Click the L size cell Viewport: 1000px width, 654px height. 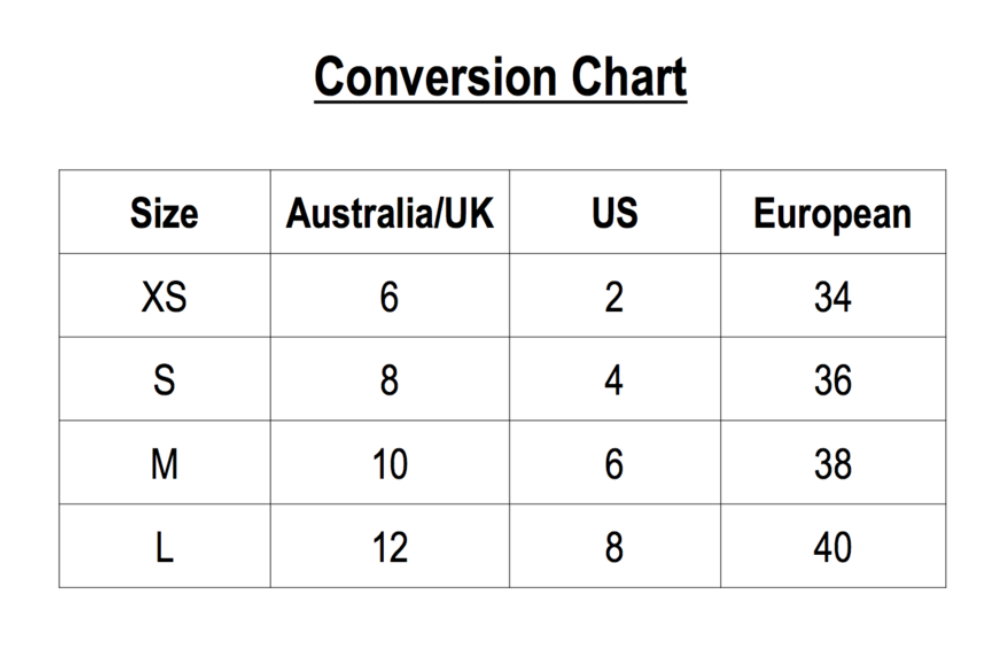pos(165,547)
